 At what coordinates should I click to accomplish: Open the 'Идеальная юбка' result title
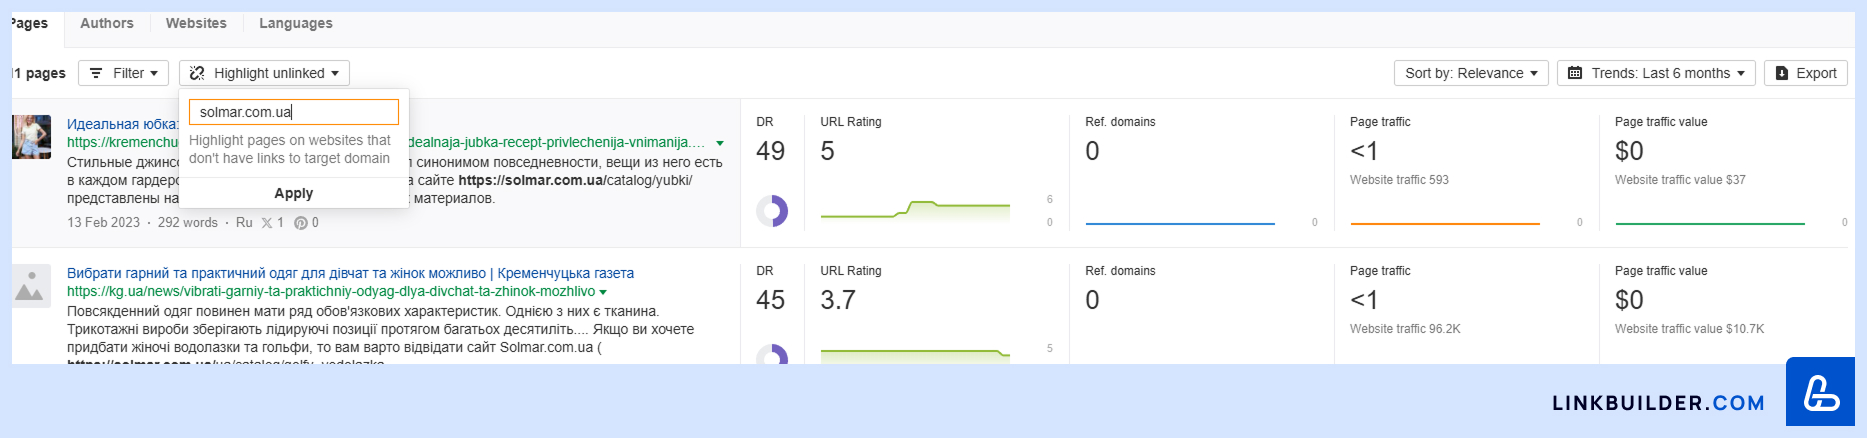coord(123,124)
